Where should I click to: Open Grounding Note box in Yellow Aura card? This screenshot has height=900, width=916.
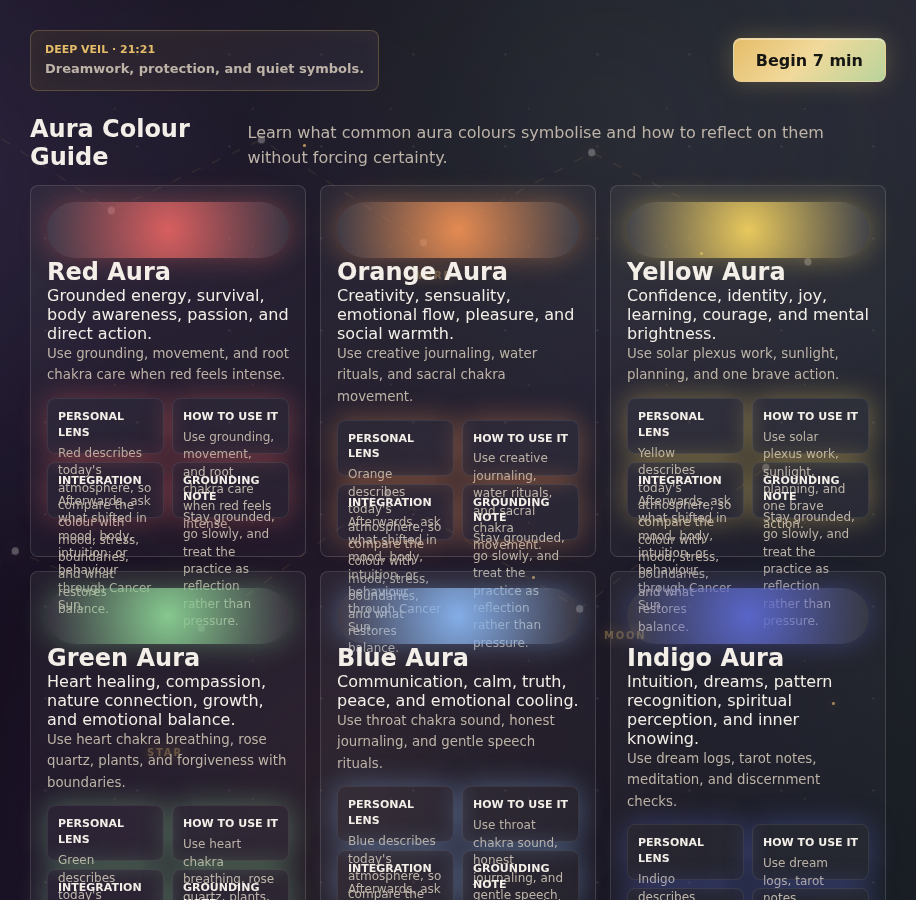810,490
